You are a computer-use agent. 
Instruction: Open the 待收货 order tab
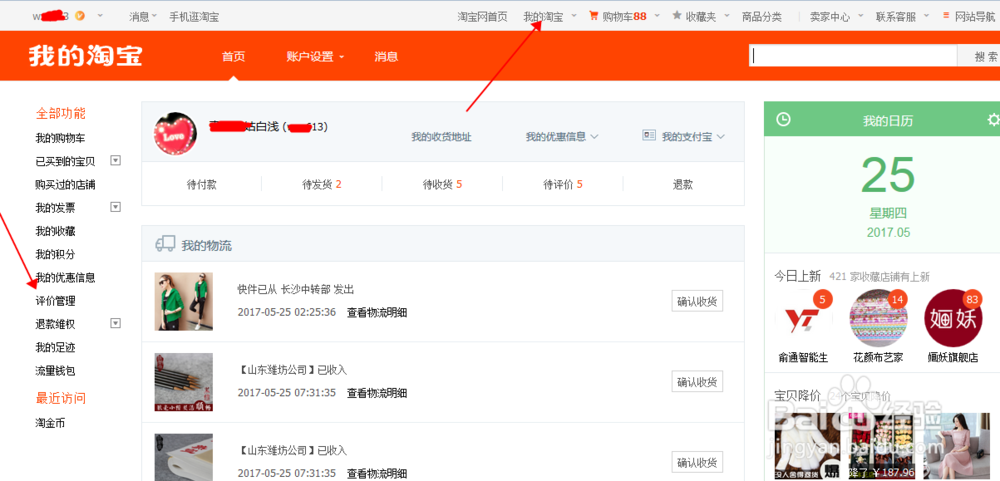pos(443,184)
